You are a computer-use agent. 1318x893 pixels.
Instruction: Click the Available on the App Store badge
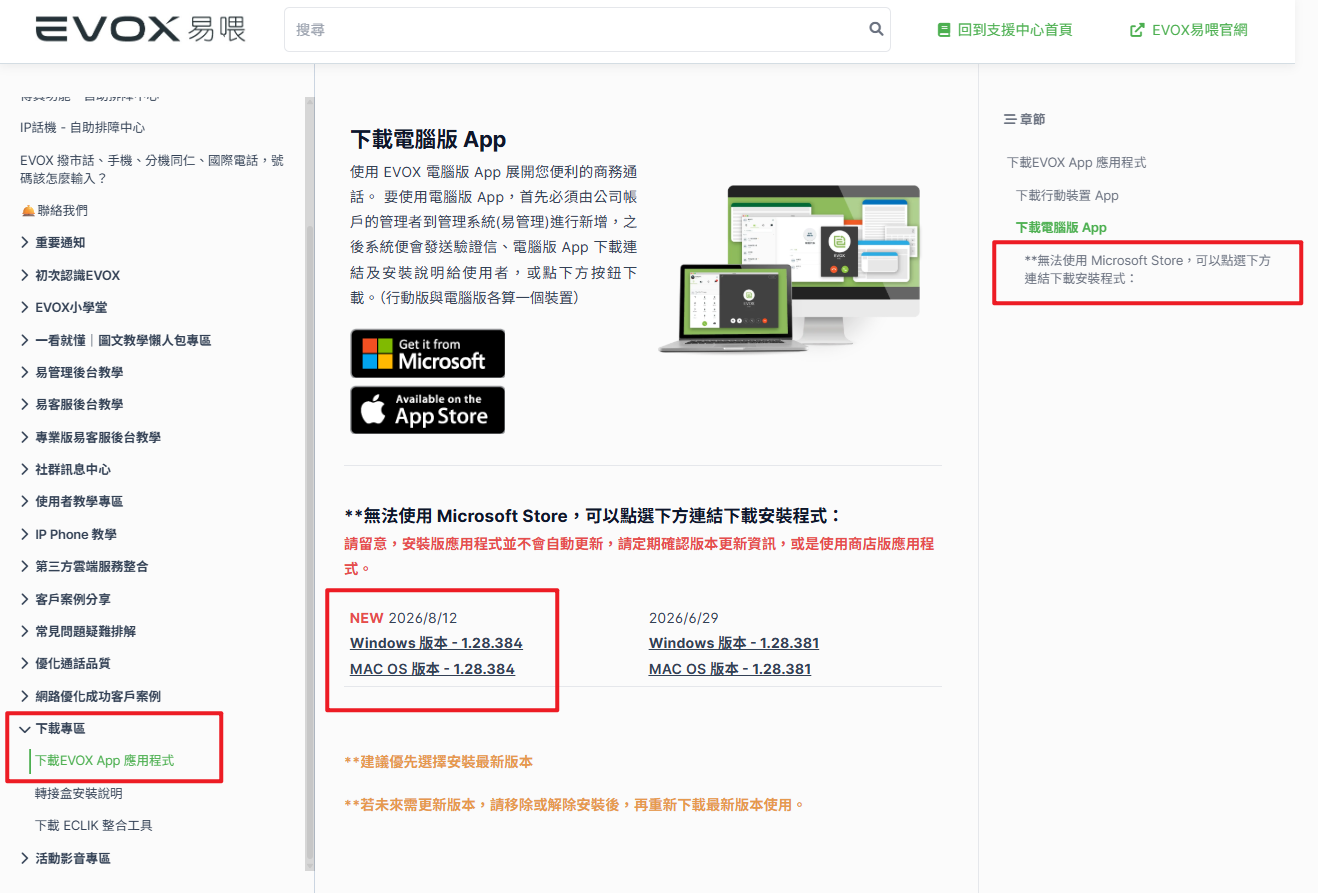tap(428, 410)
